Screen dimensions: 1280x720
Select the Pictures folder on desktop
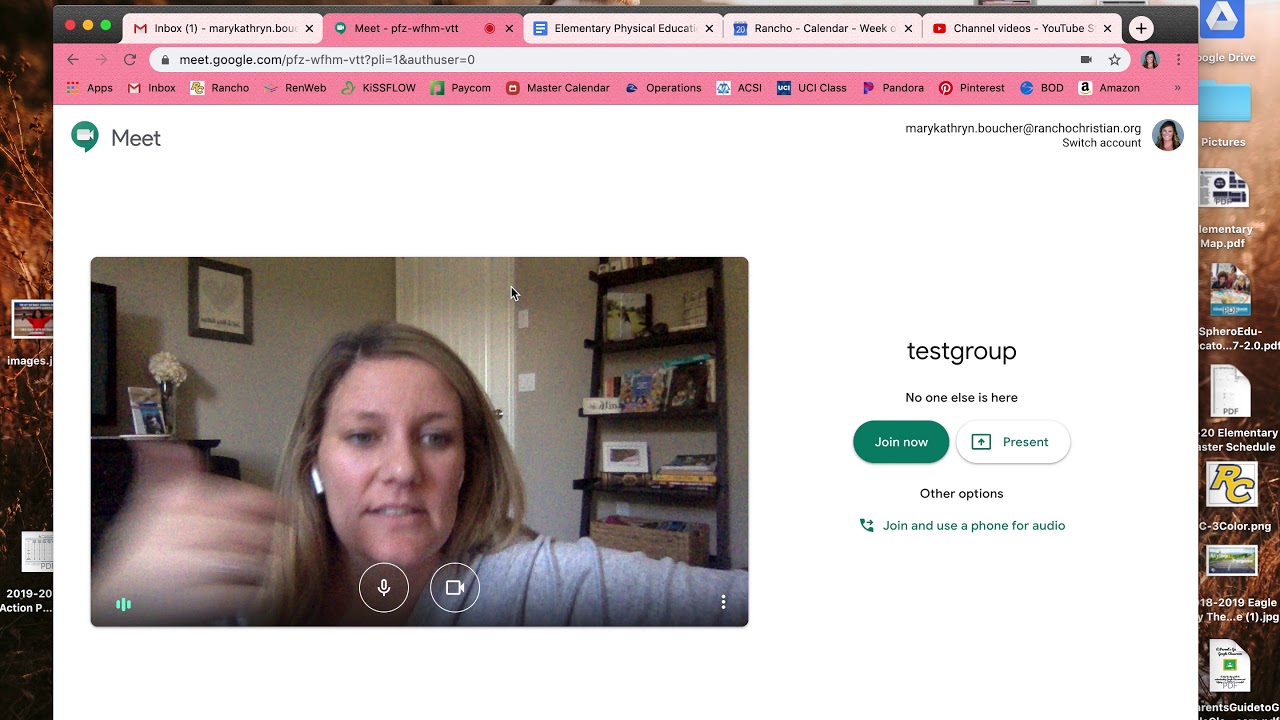(x=1224, y=114)
